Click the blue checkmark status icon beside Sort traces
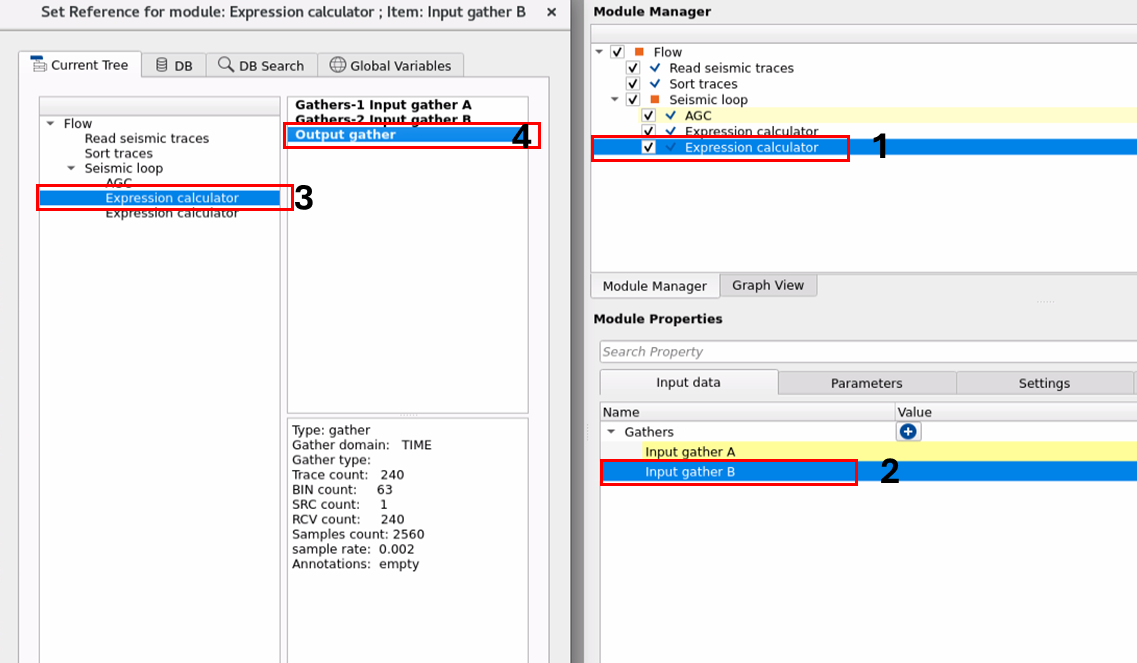The image size is (1137, 663). (x=655, y=83)
